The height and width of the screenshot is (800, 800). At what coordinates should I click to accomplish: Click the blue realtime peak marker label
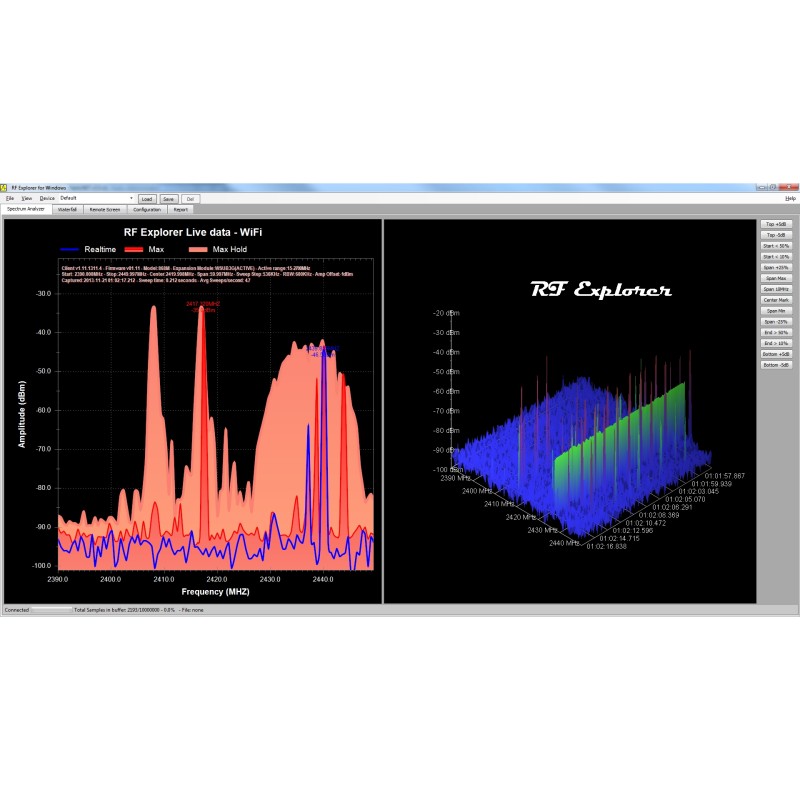(322, 352)
